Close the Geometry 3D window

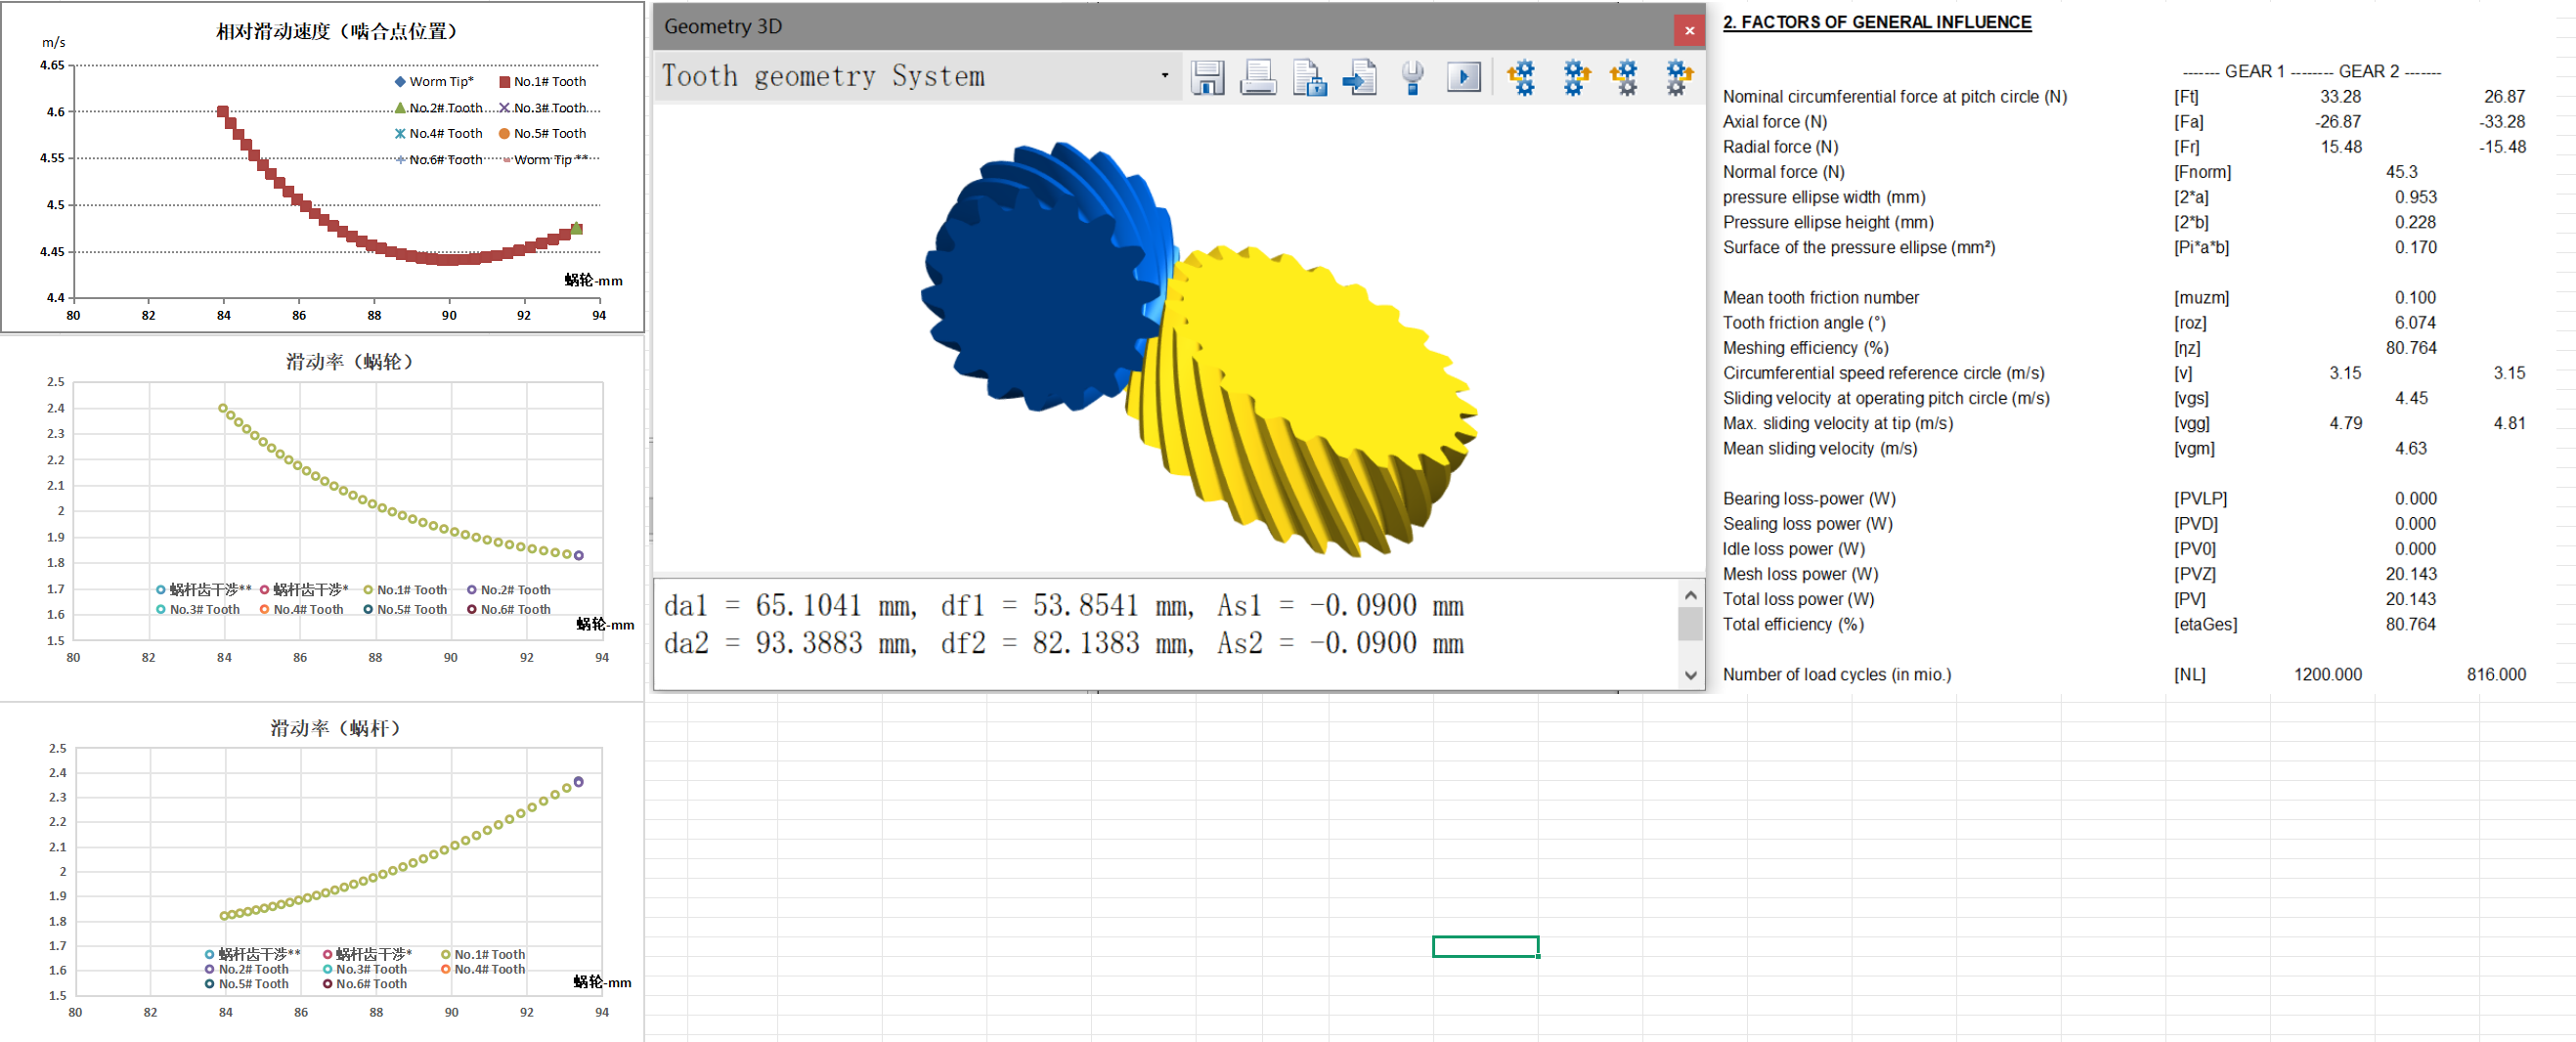(1689, 30)
